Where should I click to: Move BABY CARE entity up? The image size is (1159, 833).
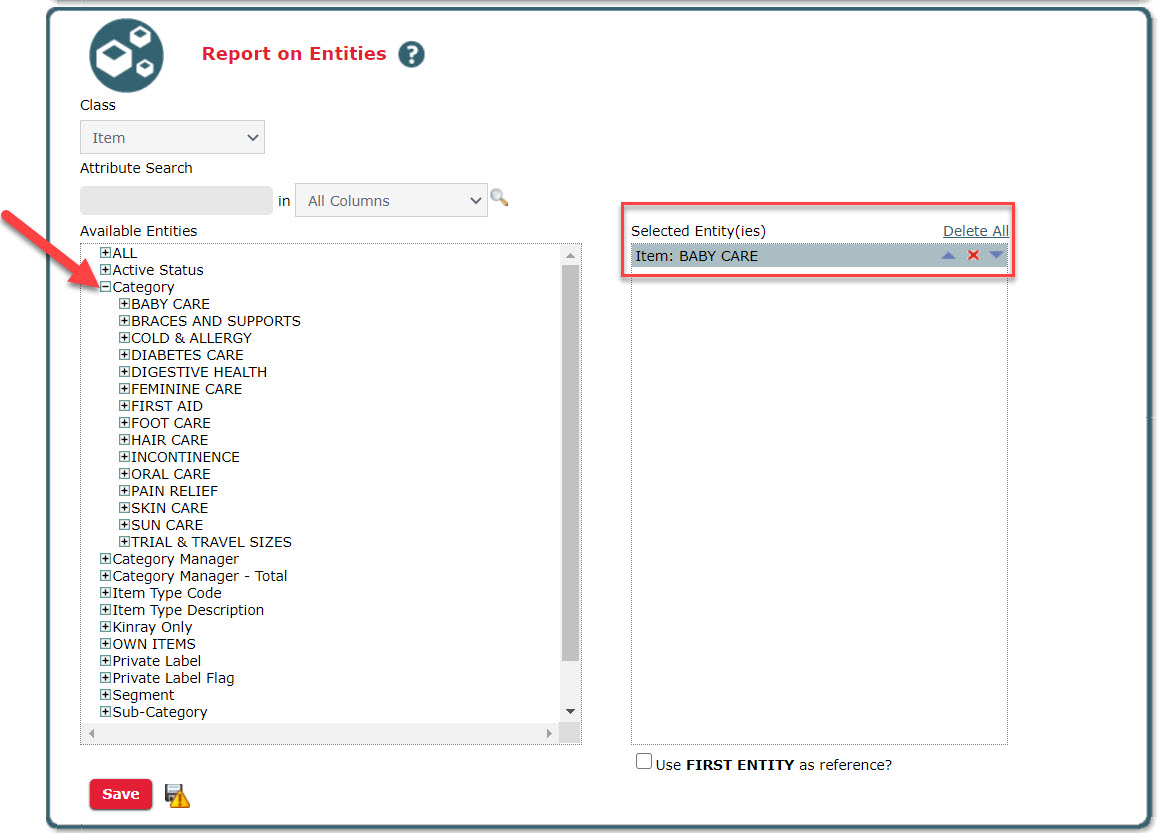(x=948, y=256)
